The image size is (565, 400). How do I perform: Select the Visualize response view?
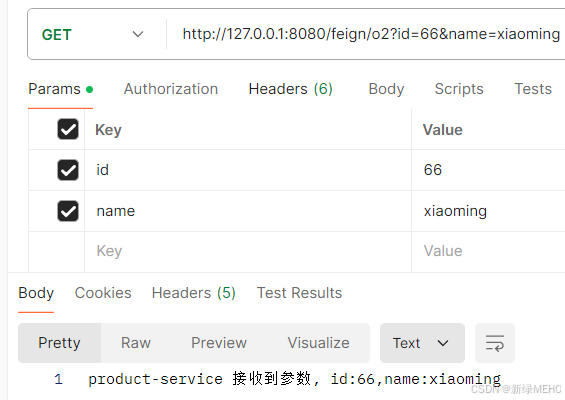coord(319,343)
